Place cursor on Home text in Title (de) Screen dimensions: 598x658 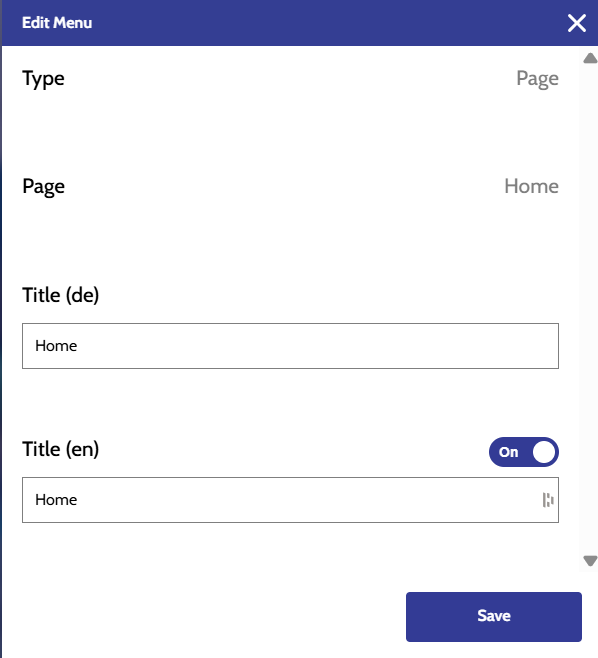(56, 346)
